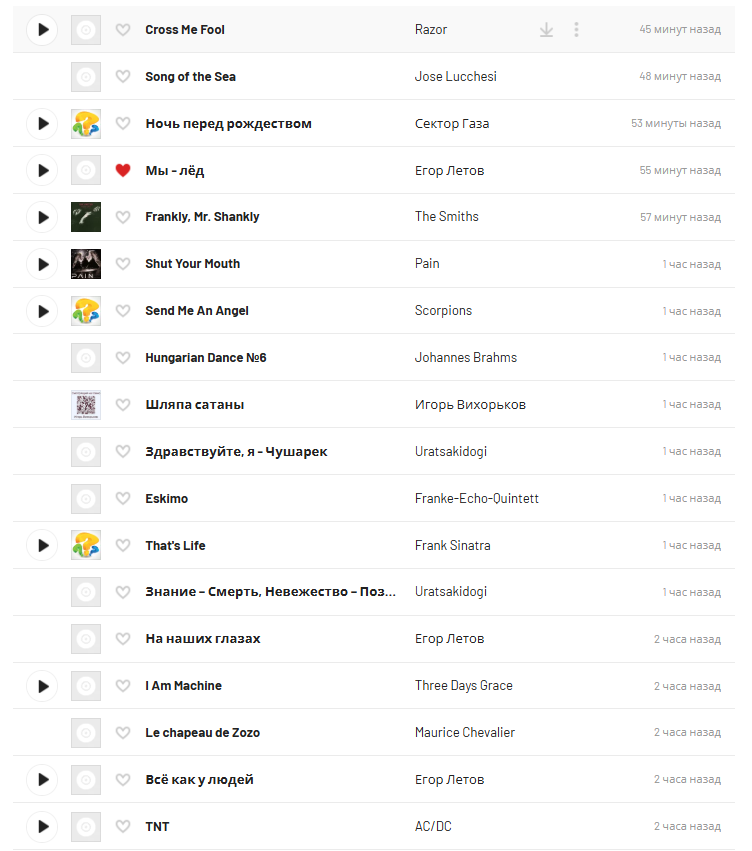This screenshot has height=851, width=752.
Task: Start playback of That's Life
Action: click(42, 546)
